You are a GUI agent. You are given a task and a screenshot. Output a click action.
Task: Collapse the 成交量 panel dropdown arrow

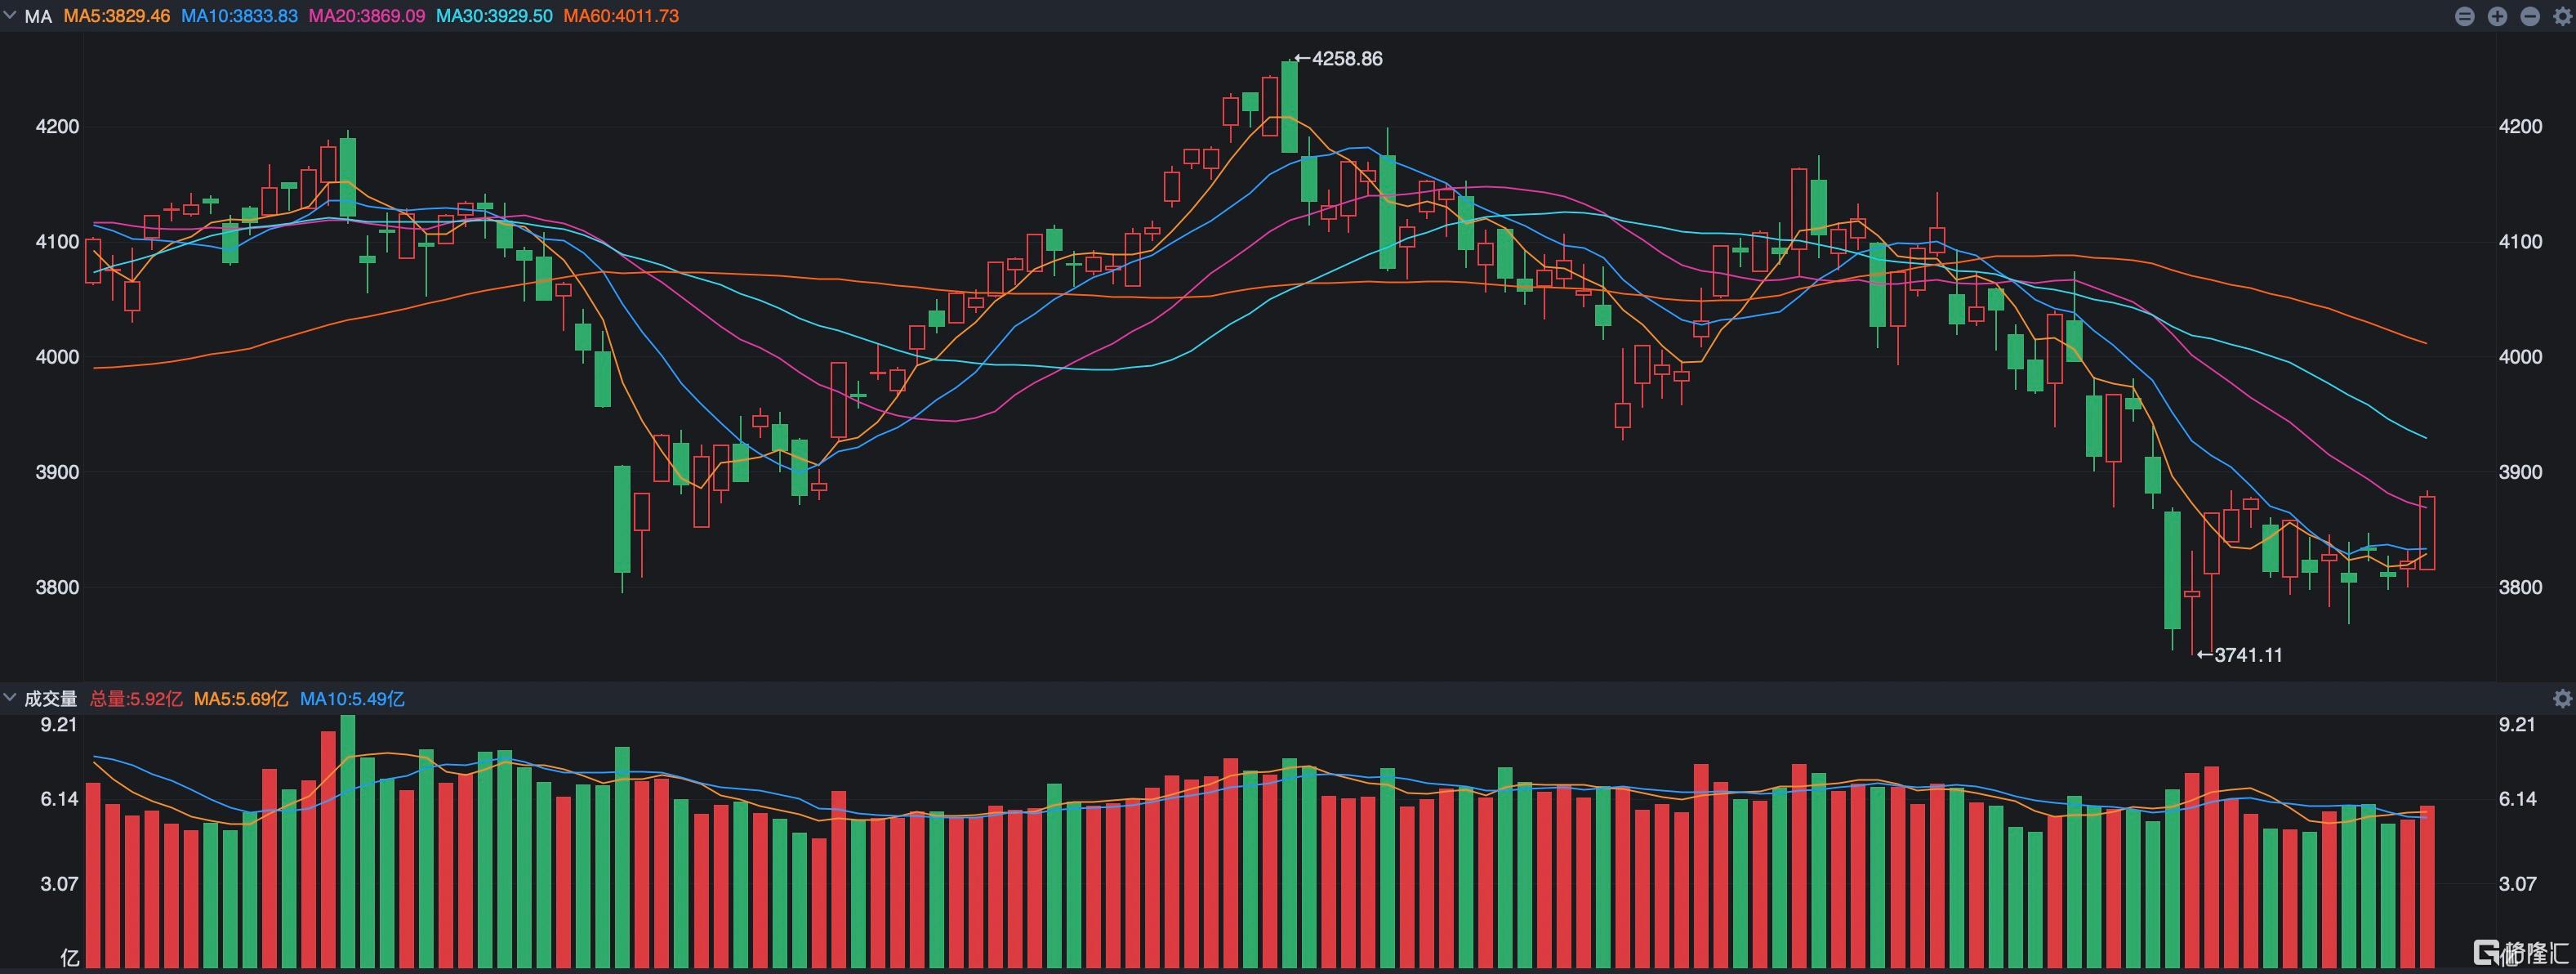(x=10, y=698)
